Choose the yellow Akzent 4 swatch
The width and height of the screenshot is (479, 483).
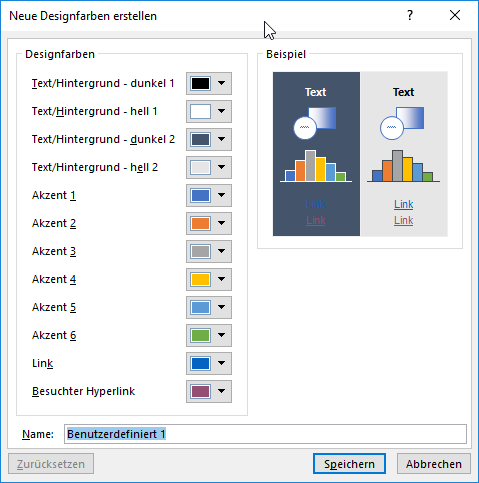[x=200, y=279]
